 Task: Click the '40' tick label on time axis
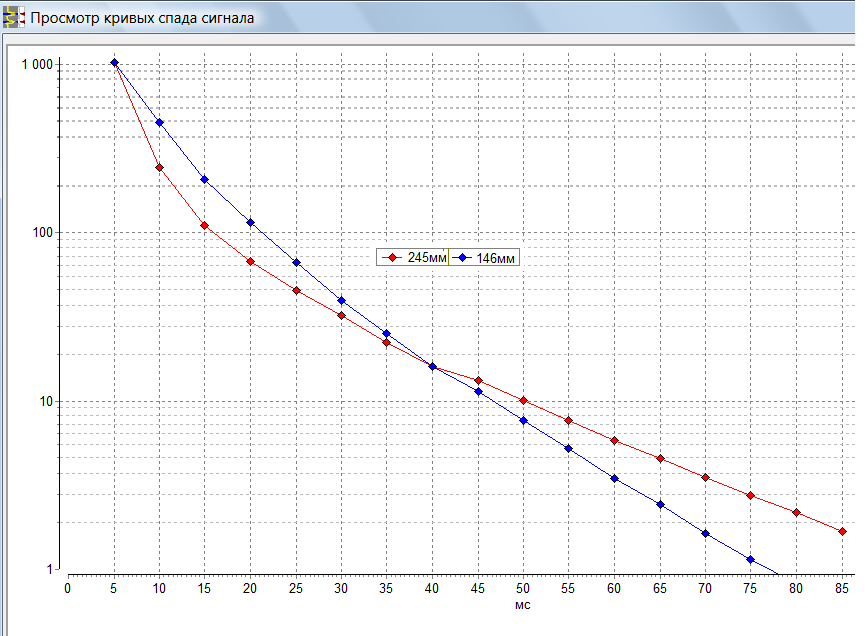point(432,589)
